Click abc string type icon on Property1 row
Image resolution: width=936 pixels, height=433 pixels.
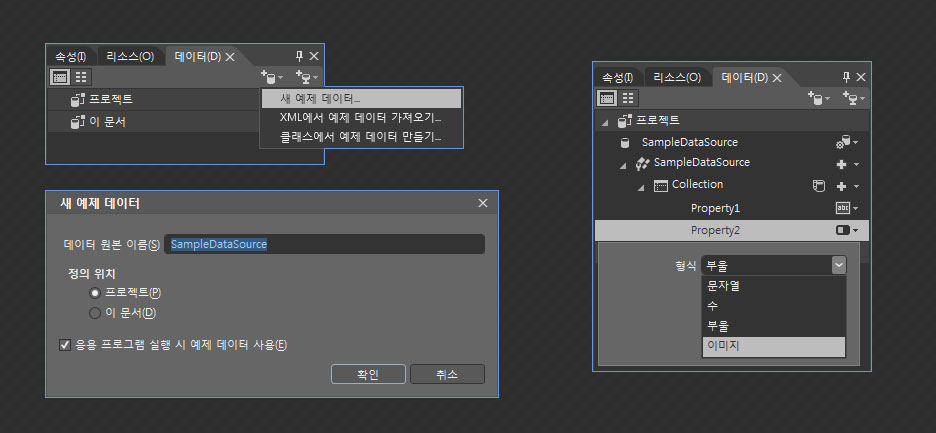pos(842,208)
